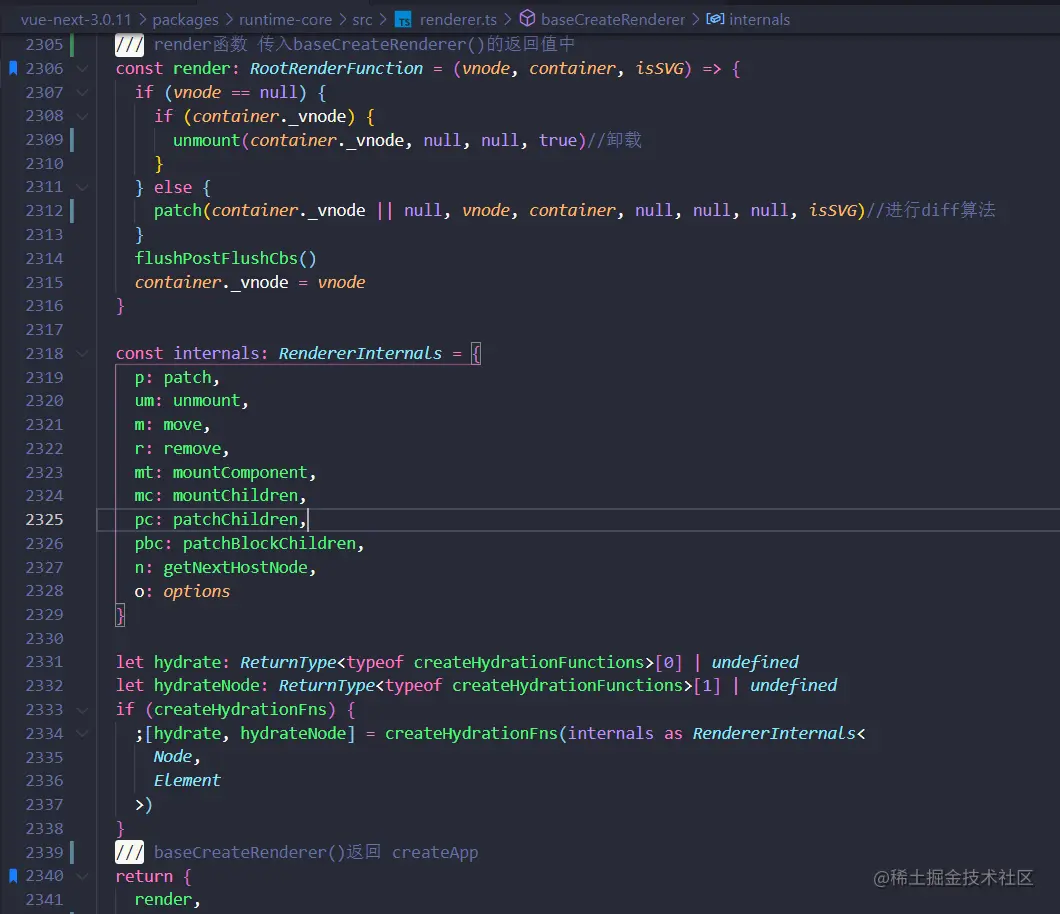The width and height of the screenshot is (1060, 914).
Task: Click the highlighted /// marker on line 2339
Action: (x=129, y=852)
